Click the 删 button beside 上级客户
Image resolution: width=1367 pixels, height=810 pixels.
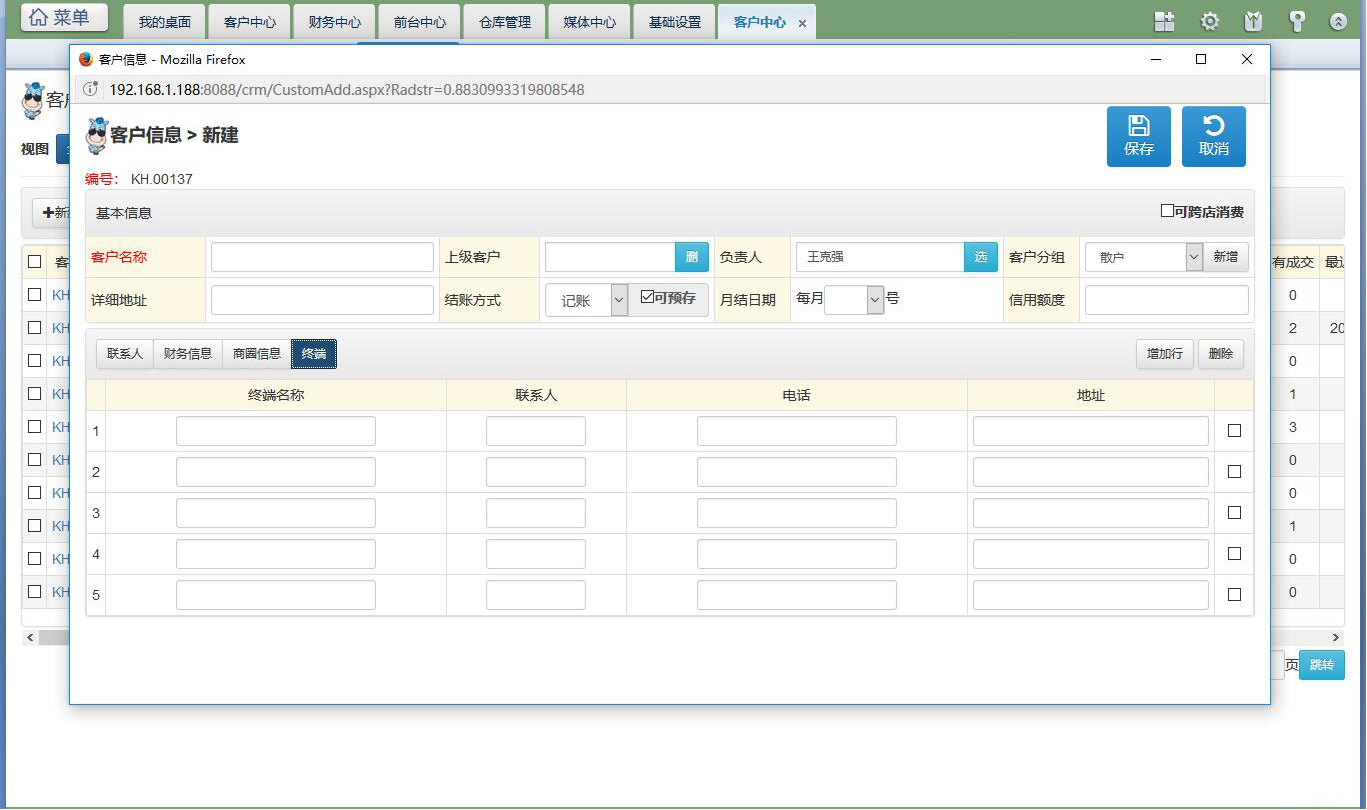coord(692,257)
